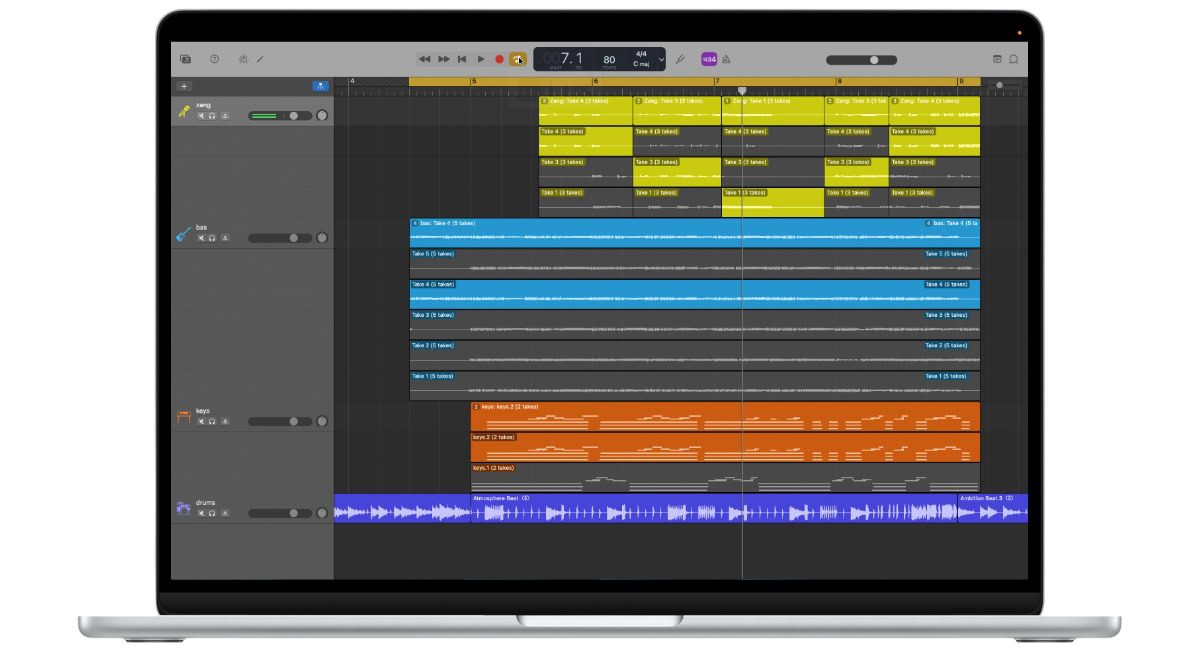Select the Ambition Beat.3 drum region

[992, 508]
